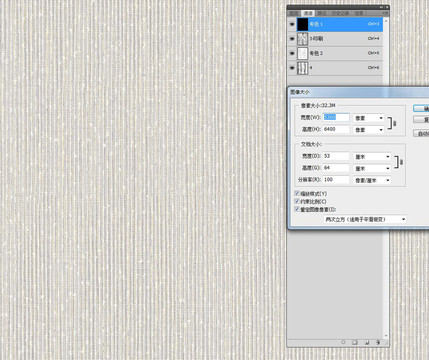Open pixel height unit dropdown (像素)

coord(369,130)
